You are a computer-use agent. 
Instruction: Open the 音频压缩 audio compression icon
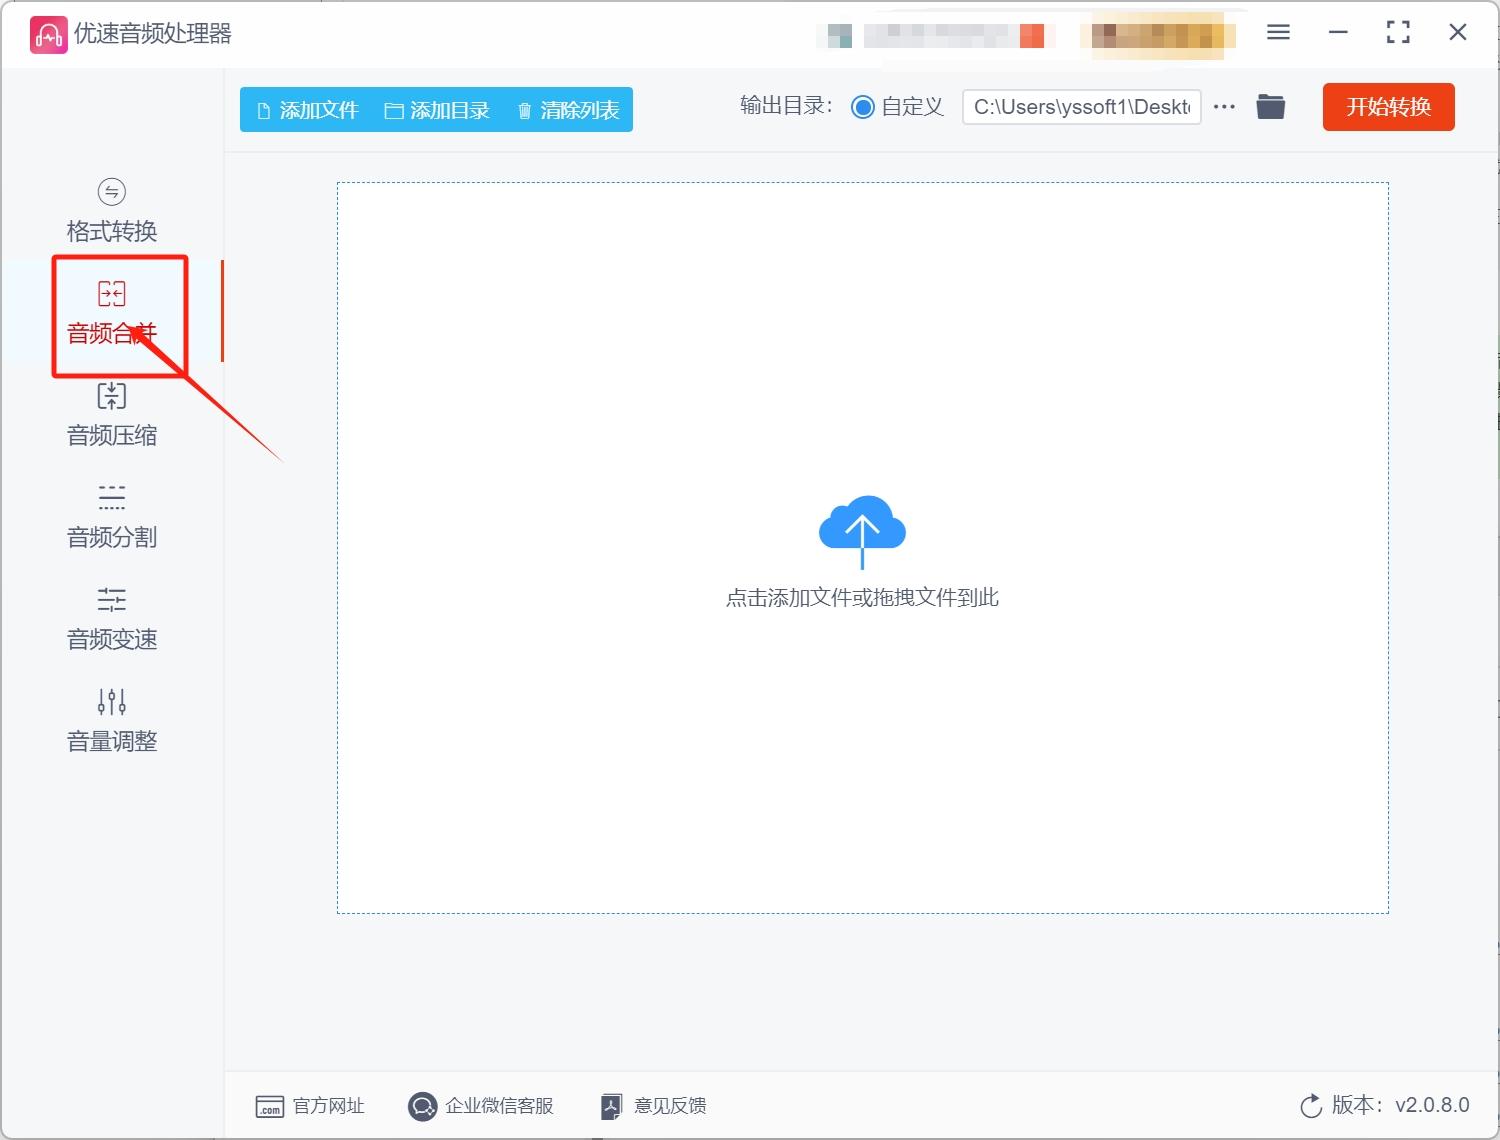[x=111, y=395]
